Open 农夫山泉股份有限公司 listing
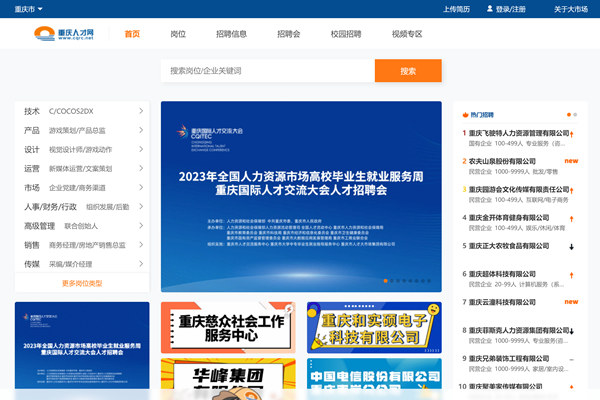600x400 pixels. coord(502,161)
